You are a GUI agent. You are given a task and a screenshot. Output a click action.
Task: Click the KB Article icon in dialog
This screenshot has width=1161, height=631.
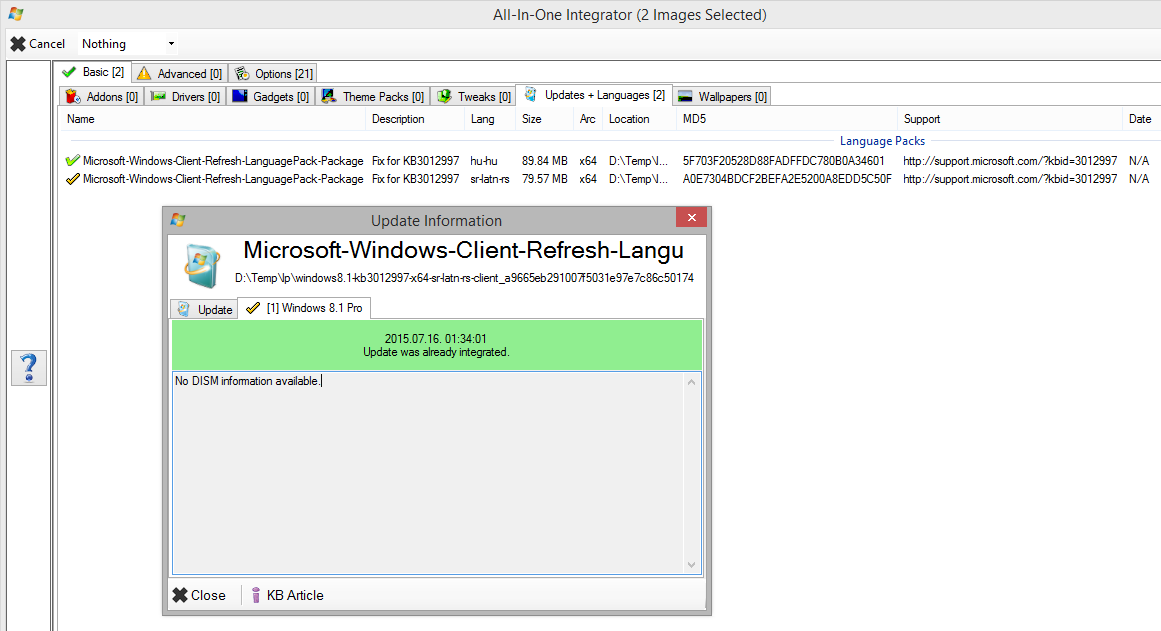[256, 595]
